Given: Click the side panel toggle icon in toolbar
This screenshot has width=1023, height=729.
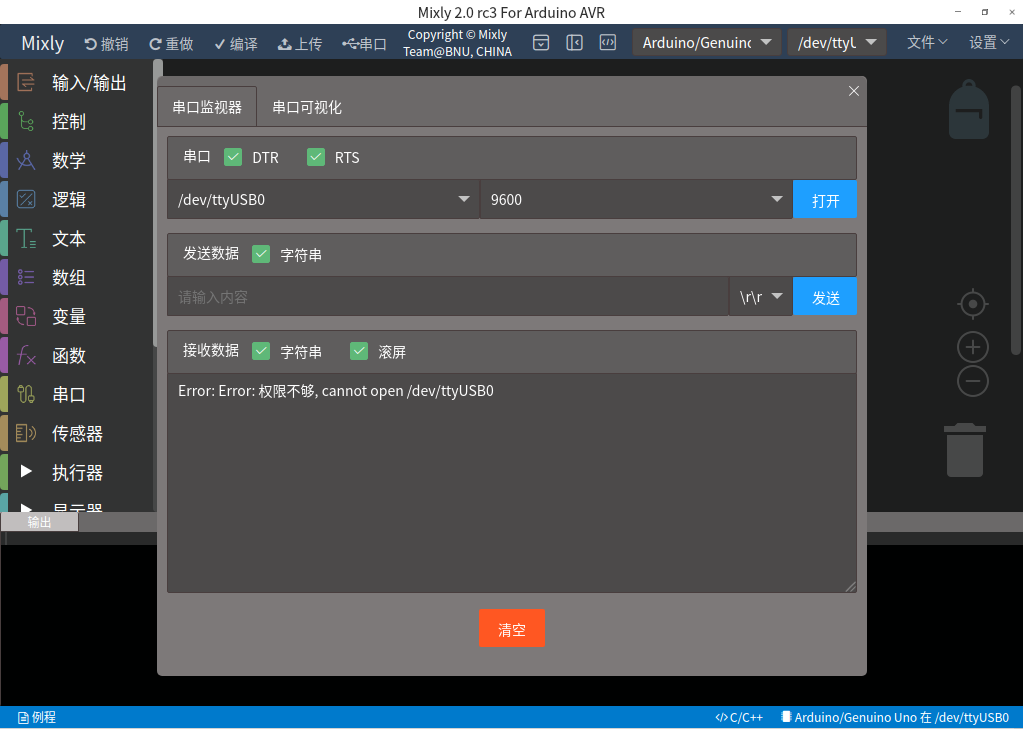Looking at the screenshot, I should pyautogui.click(x=574, y=43).
